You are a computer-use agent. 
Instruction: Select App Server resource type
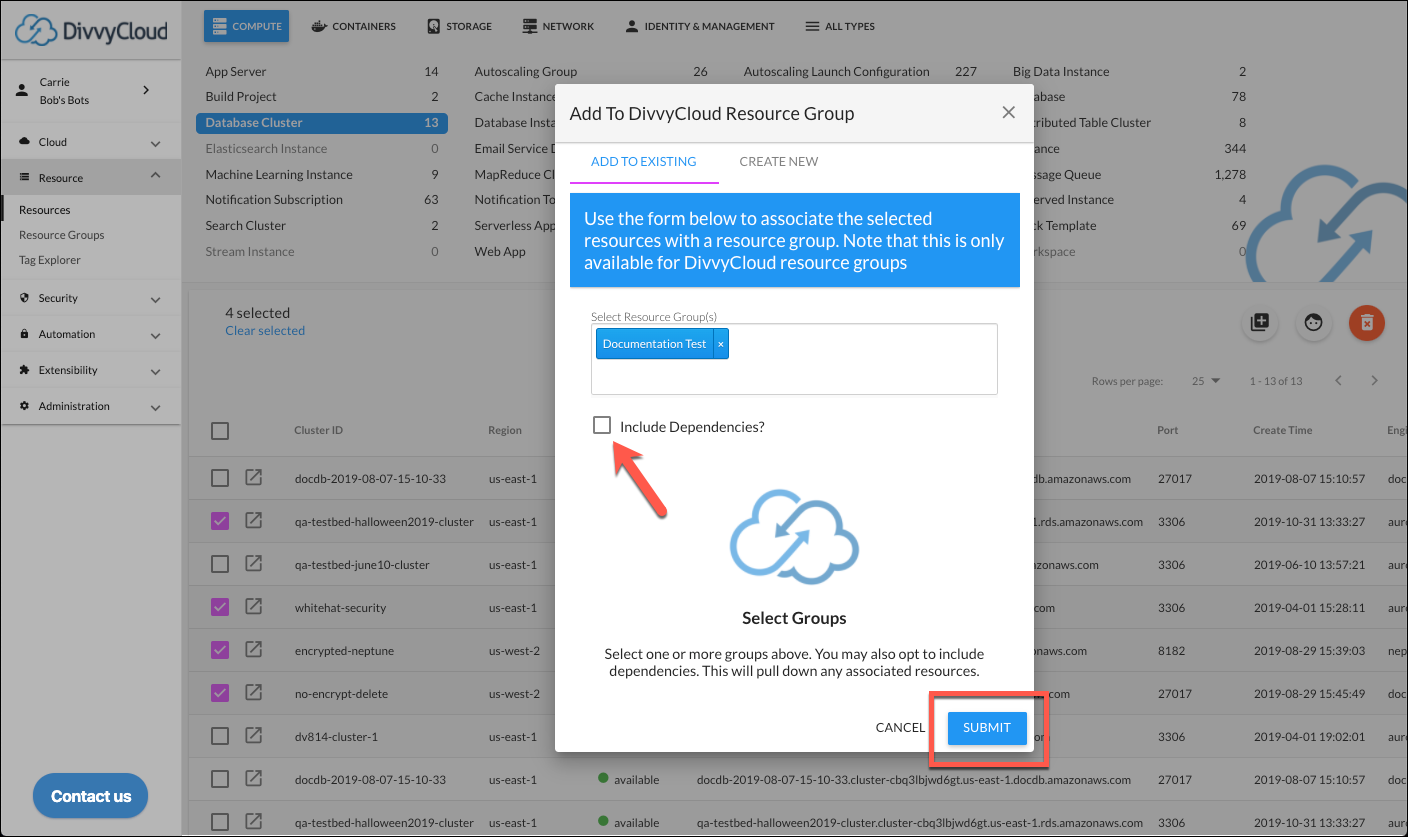point(321,72)
